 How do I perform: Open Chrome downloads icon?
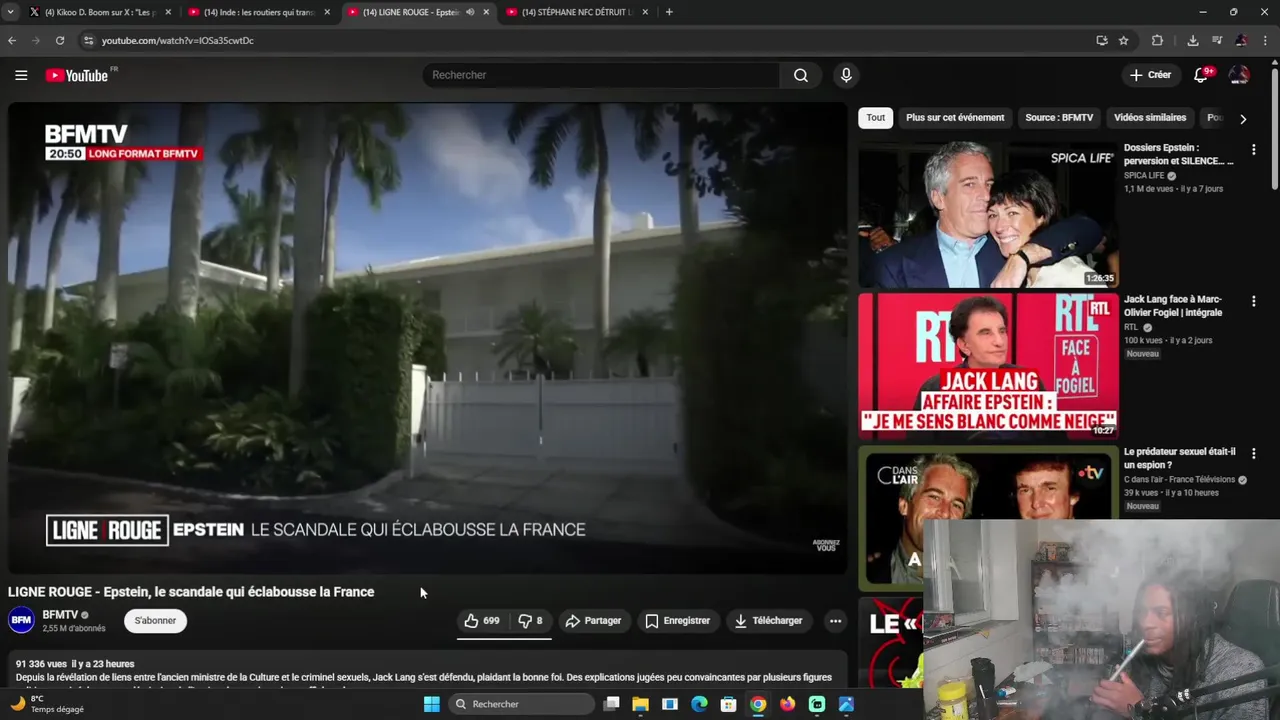click(1193, 41)
